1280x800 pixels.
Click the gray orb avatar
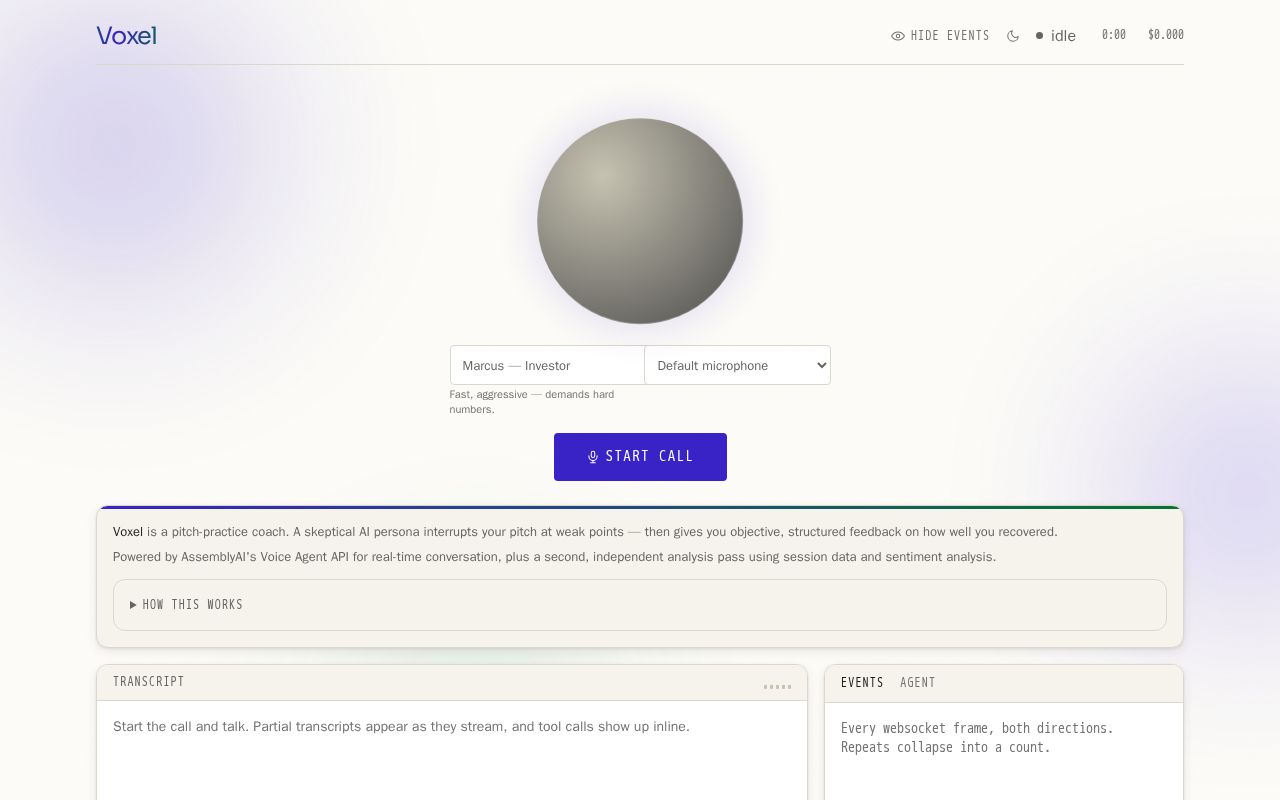click(x=640, y=221)
